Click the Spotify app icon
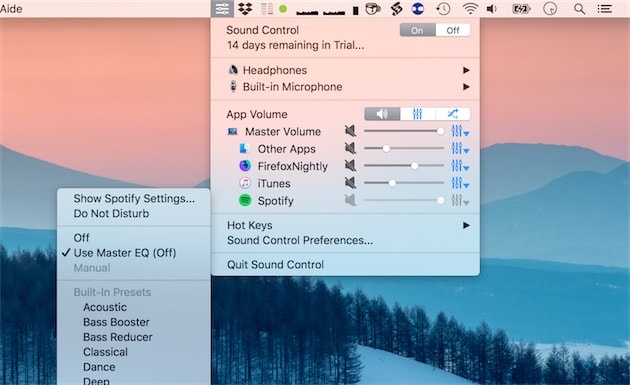Image resolution: width=630 pixels, height=385 pixels. (245, 200)
